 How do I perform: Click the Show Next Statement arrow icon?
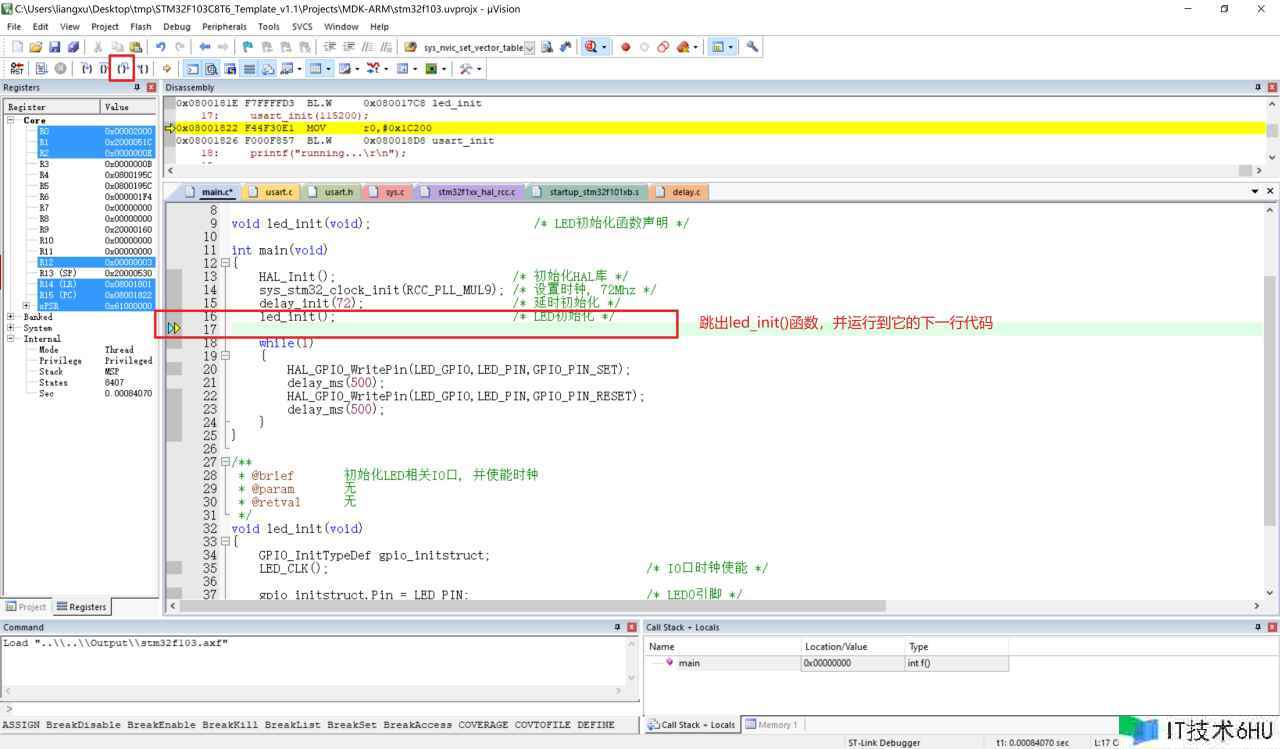(167, 69)
